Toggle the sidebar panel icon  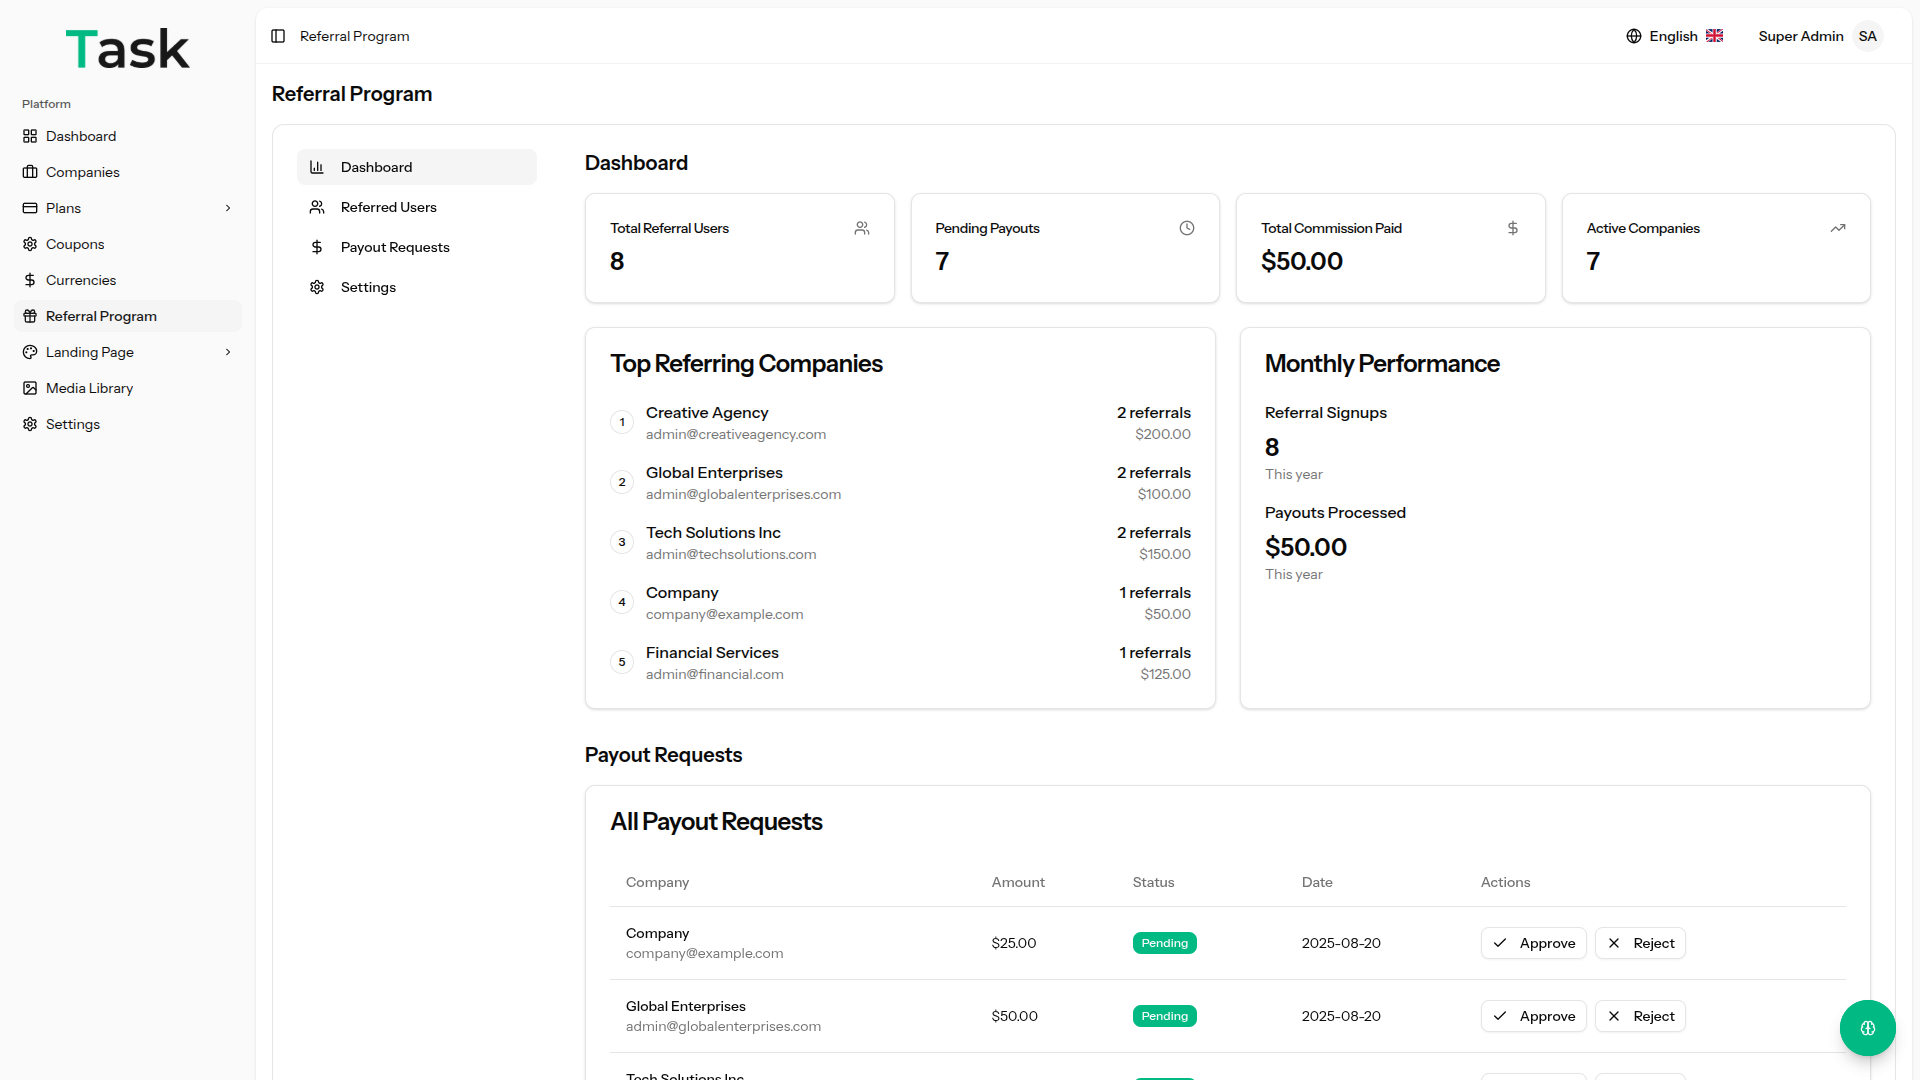278,36
